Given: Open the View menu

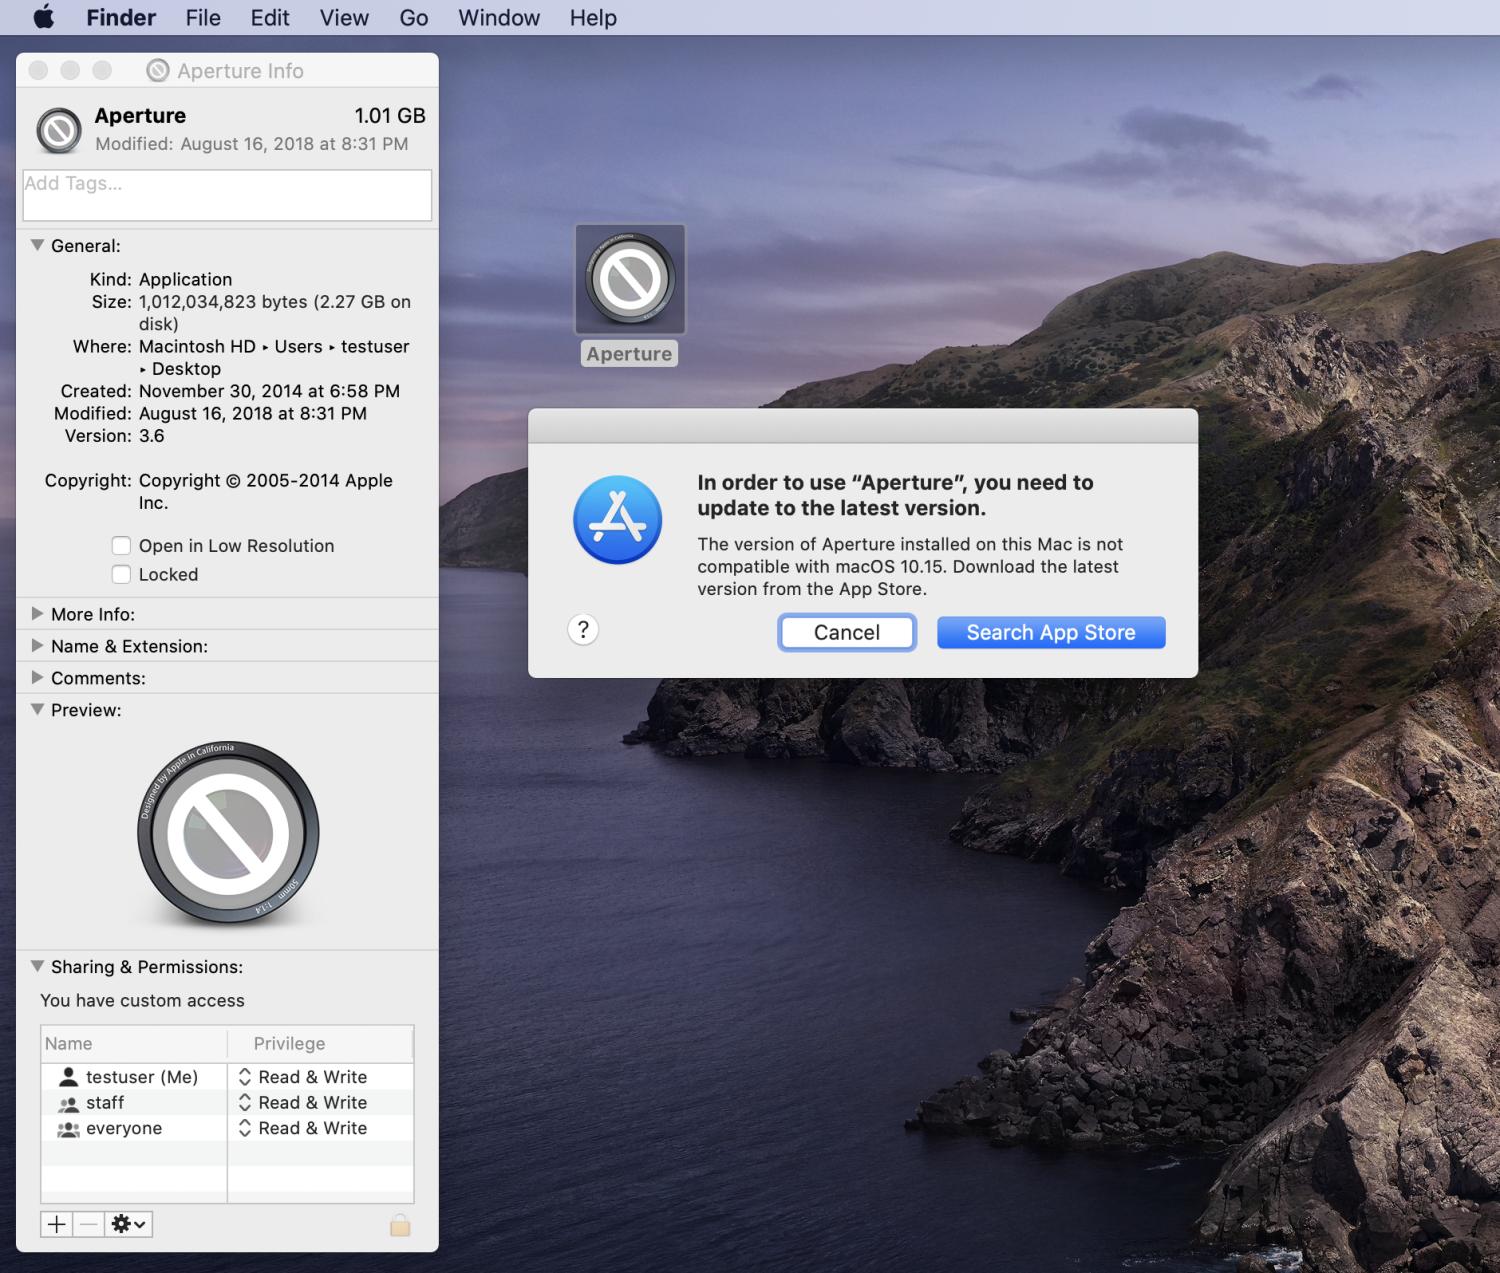Looking at the screenshot, I should click(344, 17).
